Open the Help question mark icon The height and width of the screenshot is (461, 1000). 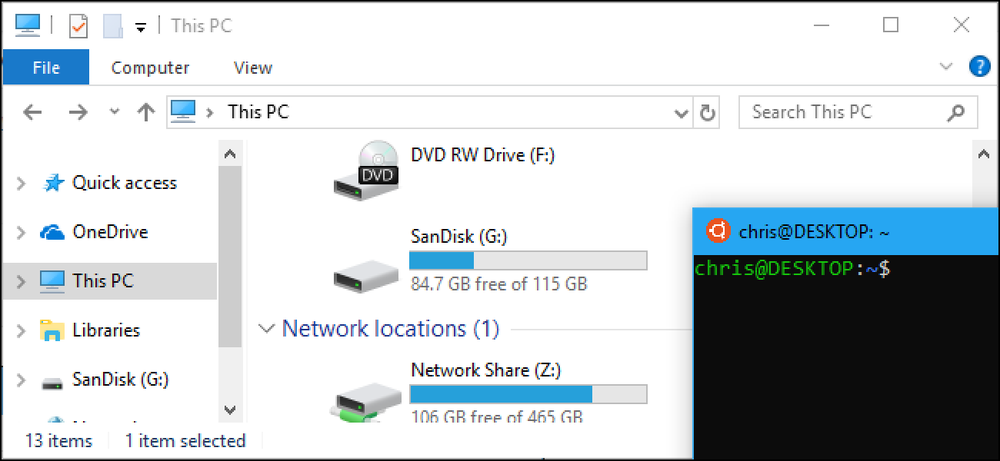(x=979, y=66)
